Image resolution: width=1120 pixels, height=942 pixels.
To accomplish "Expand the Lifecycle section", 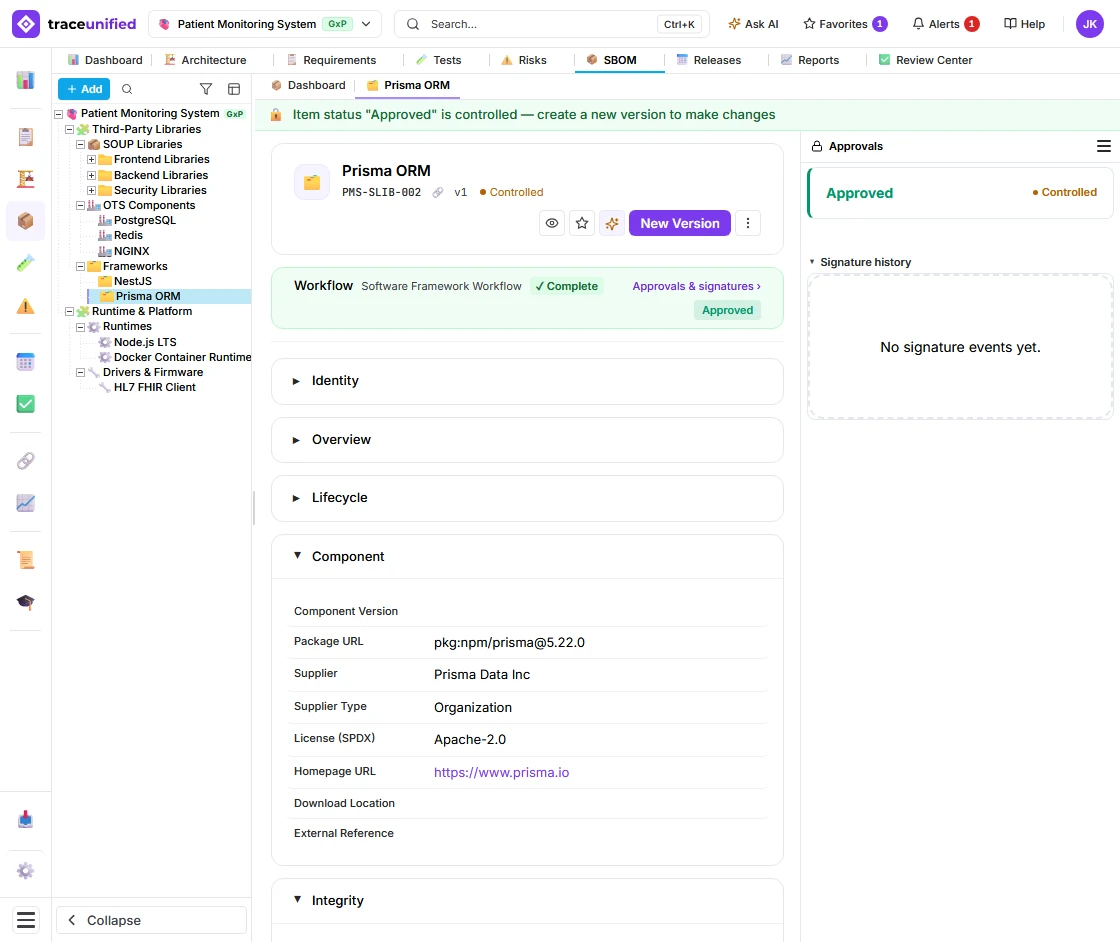I will tap(527, 498).
